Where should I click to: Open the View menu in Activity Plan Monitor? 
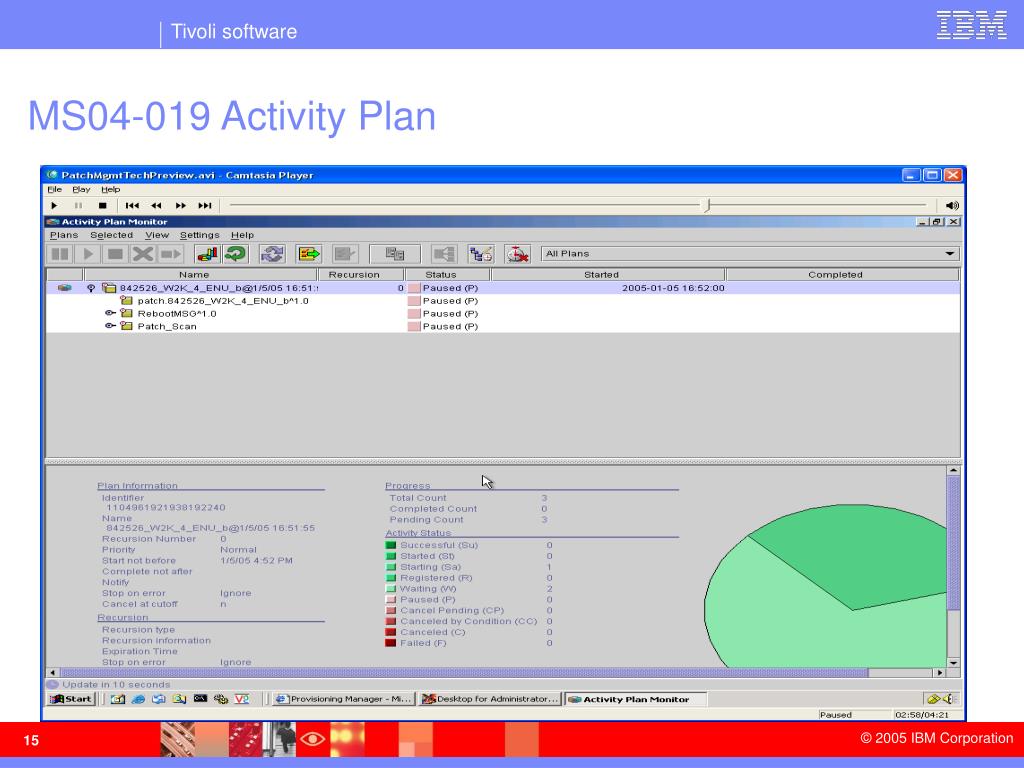[x=157, y=235]
